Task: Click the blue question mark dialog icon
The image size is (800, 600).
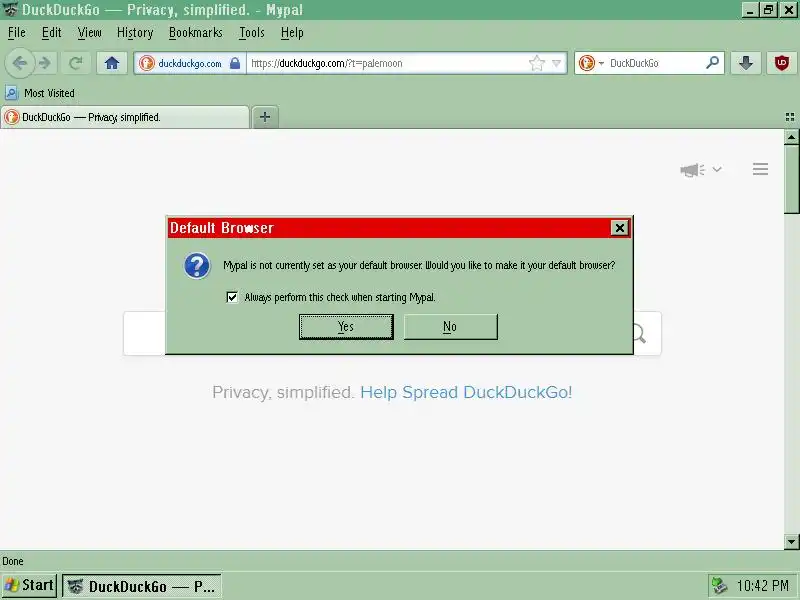Action: pyautogui.click(x=197, y=265)
